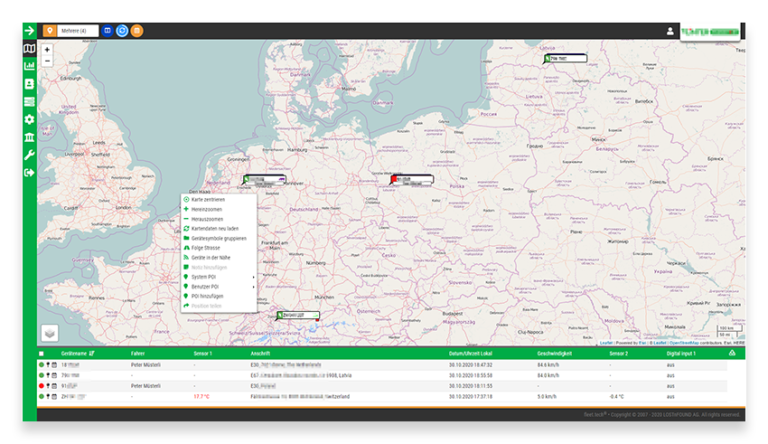
Task: Expand the Benutzer POI submenu
Action: coord(219,287)
